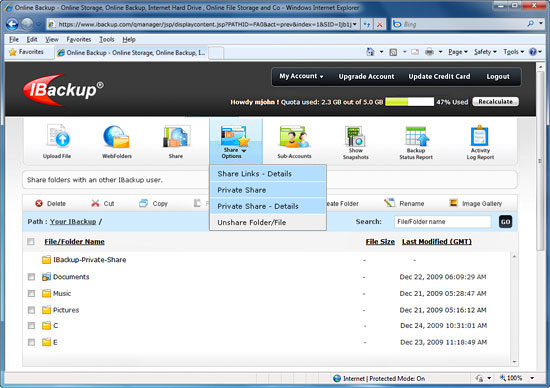Click the Delete action icon
The image size is (550, 388).
(39, 203)
